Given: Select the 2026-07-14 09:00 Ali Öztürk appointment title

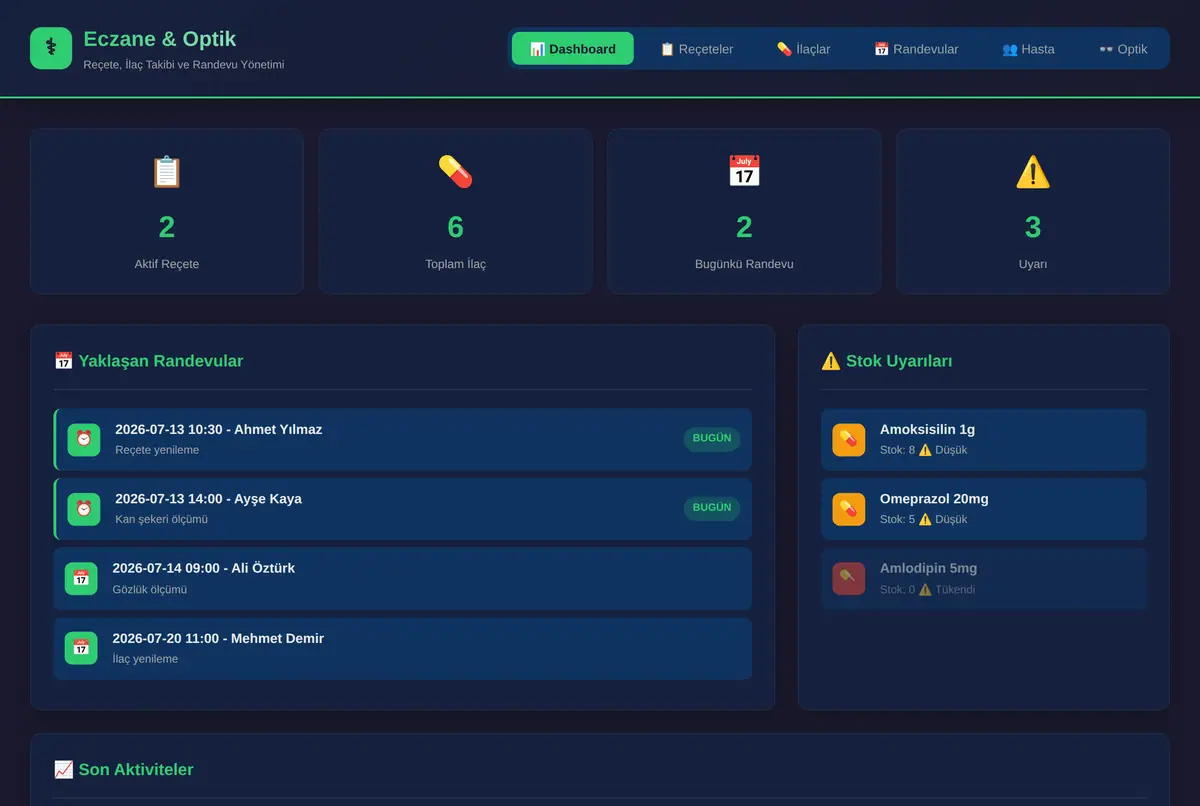Looking at the screenshot, I should pyautogui.click(x=204, y=568).
